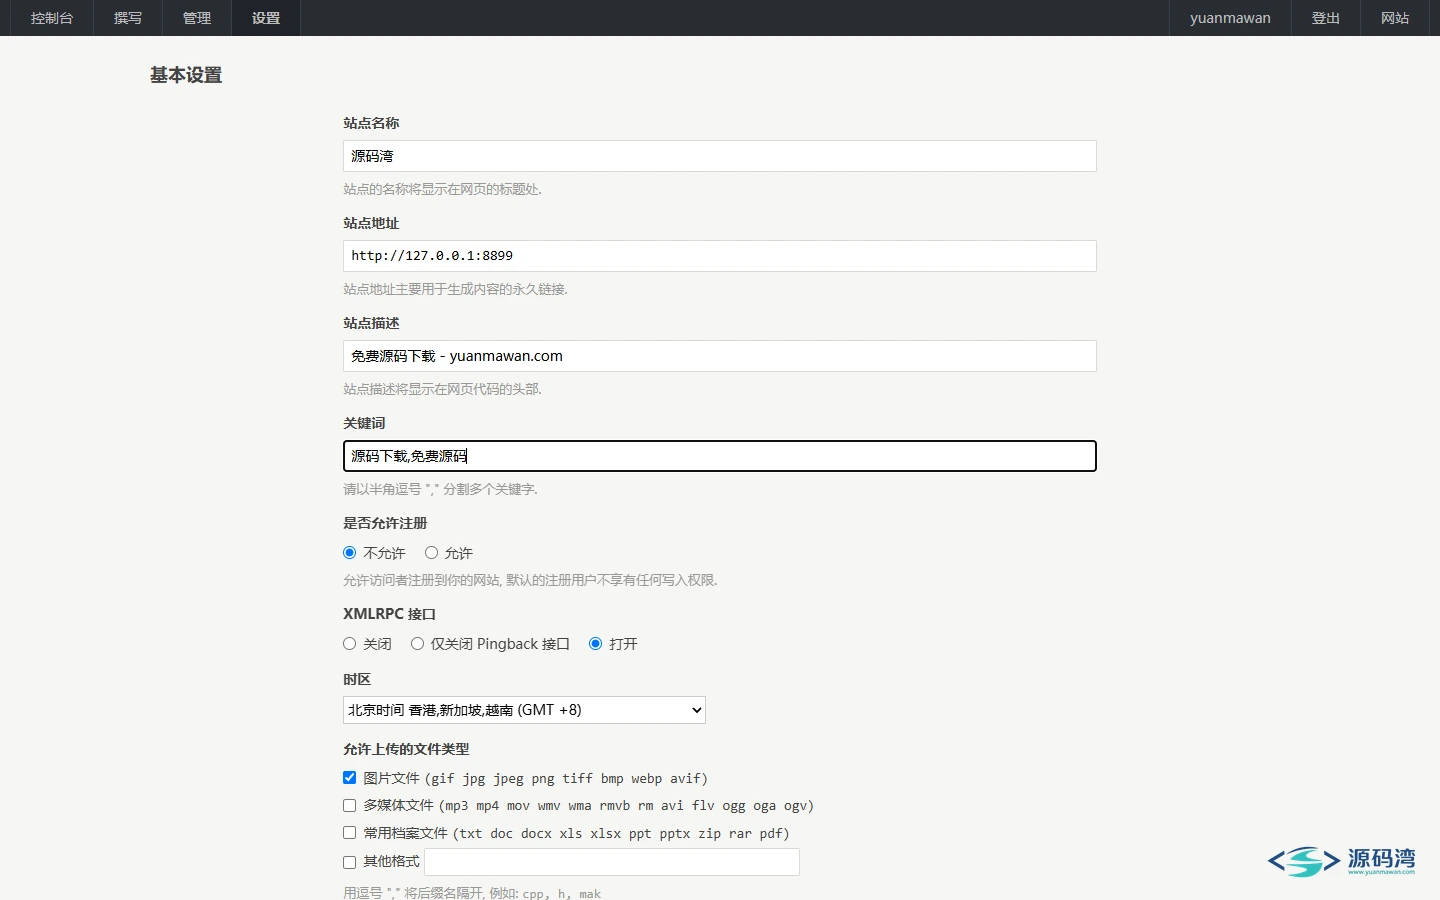This screenshot has height=900, width=1440.
Task: Click the 站点名称 field label
Action: 371,123
